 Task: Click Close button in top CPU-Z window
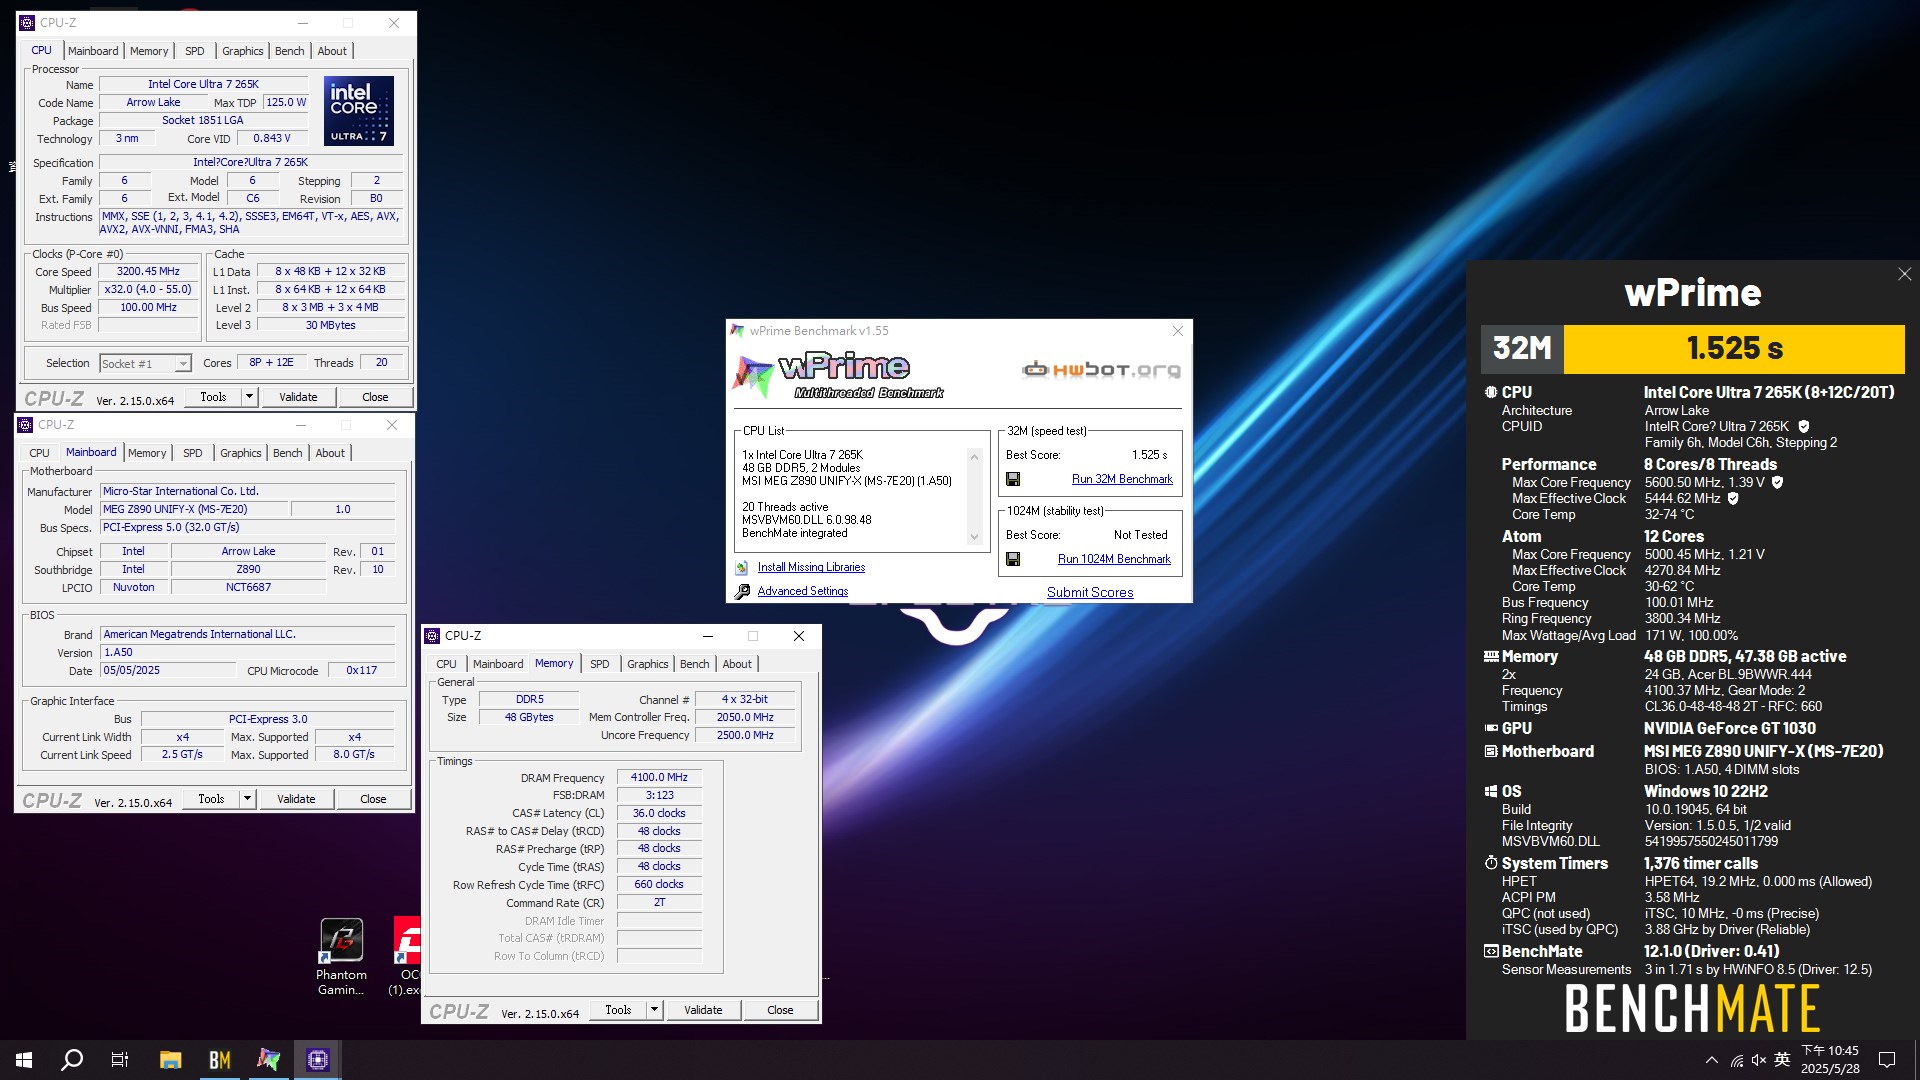375,397
